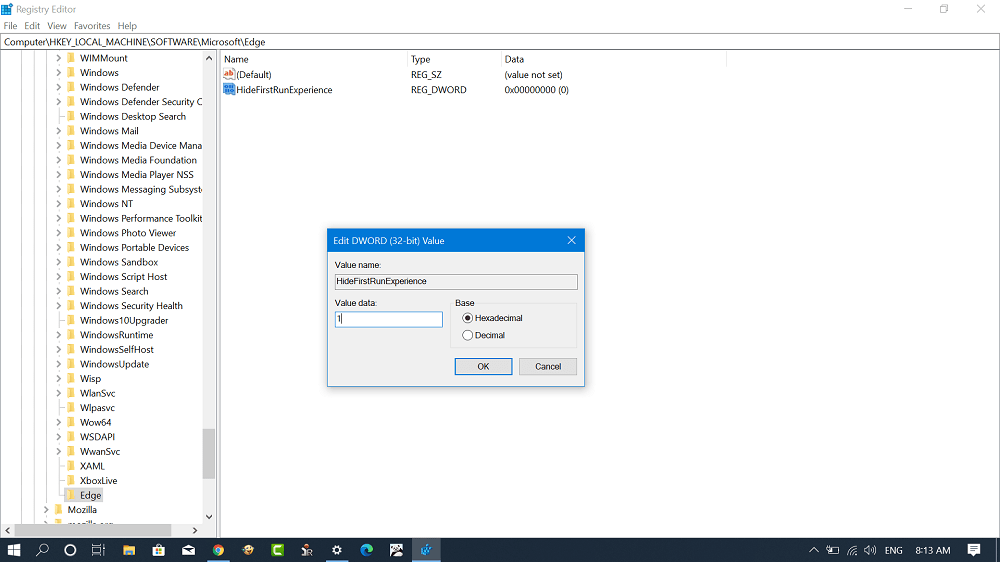
Task: Expand the WIMMount key
Action: tap(58, 58)
